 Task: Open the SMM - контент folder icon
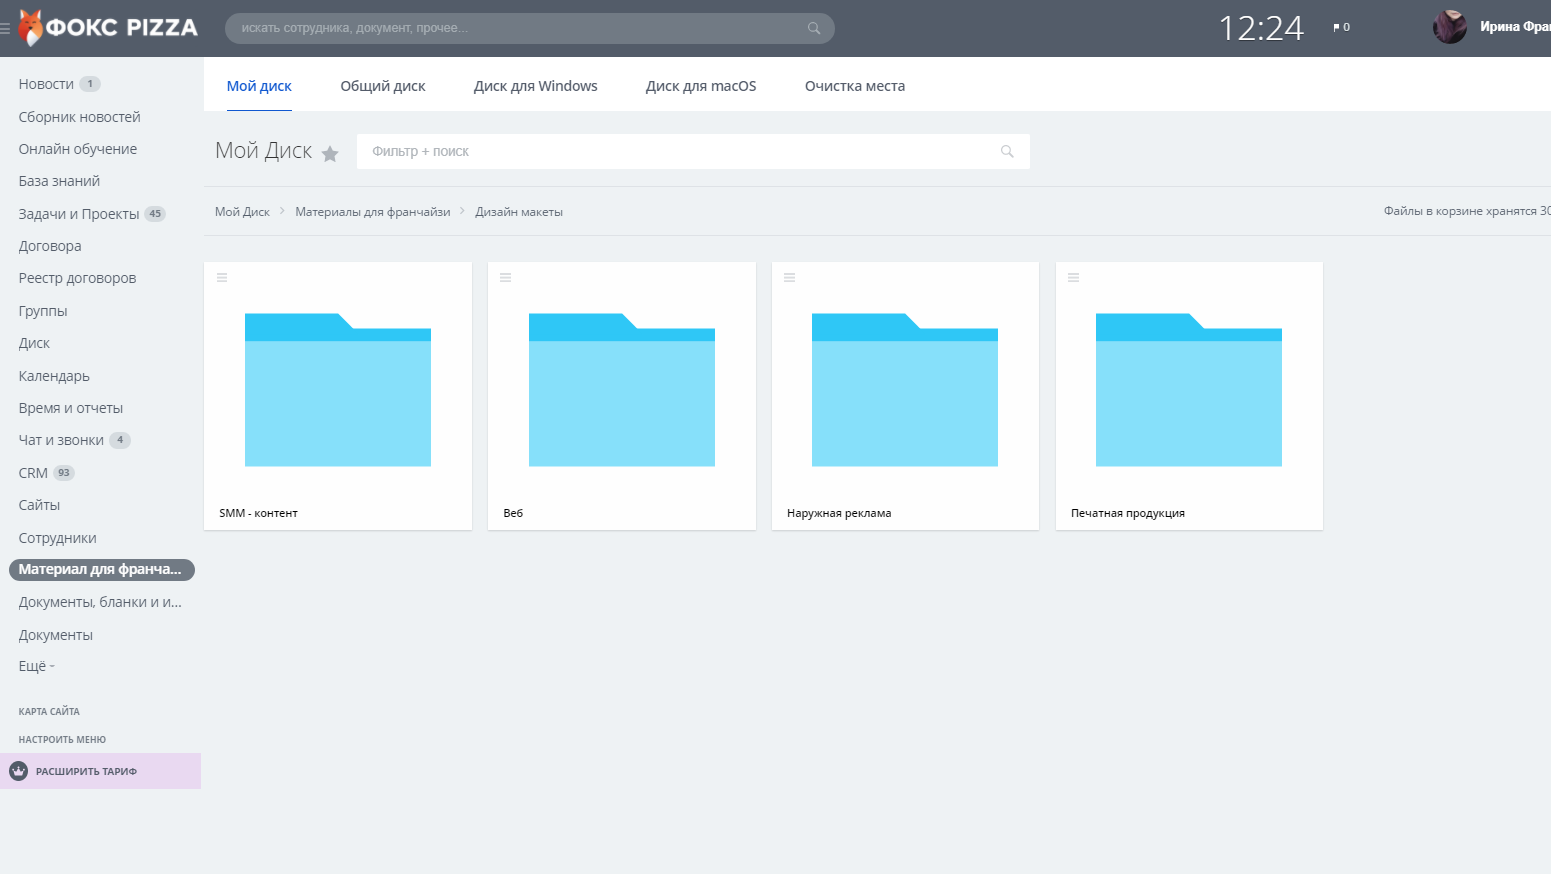pos(338,390)
